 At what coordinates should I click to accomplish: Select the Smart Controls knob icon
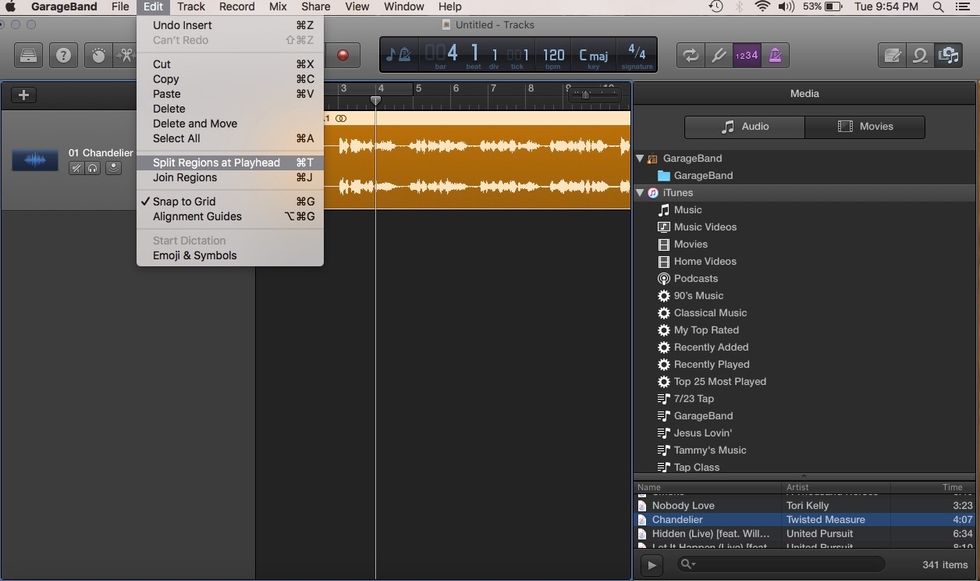(98, 55)
